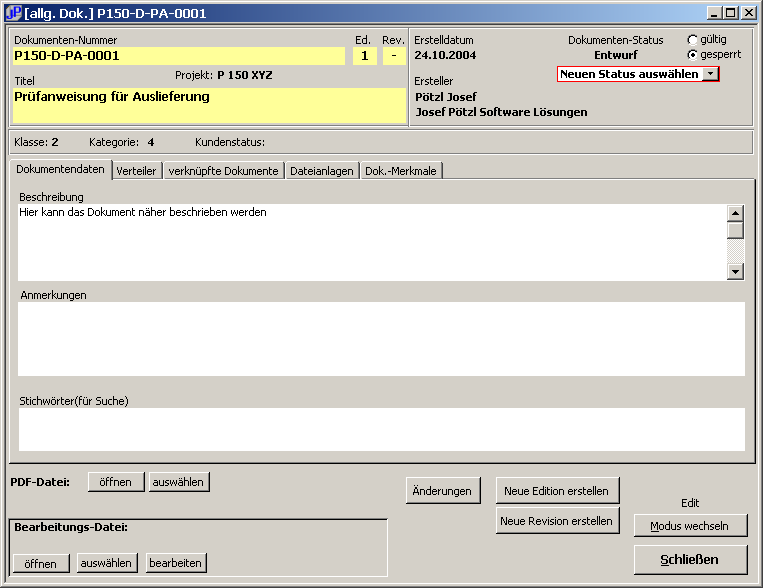Select the 'gültig' radio button

coord(692,40)
